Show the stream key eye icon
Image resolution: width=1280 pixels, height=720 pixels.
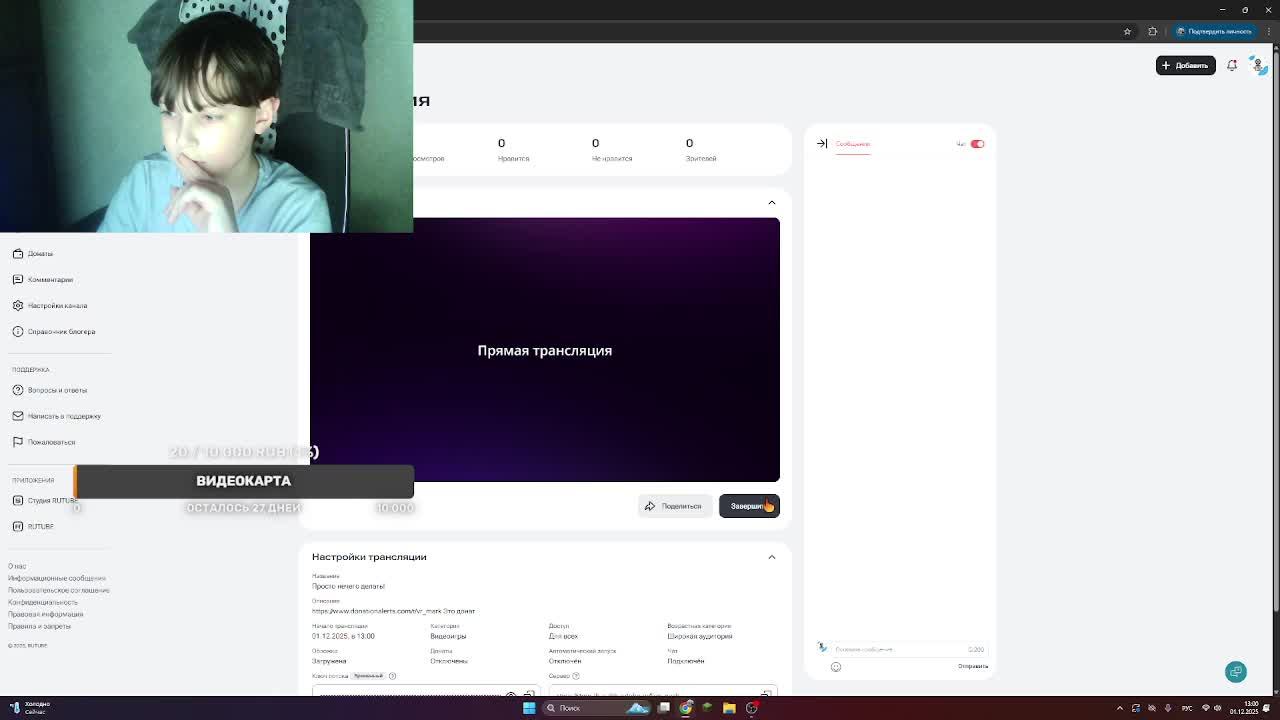click(x=511, y=693)
